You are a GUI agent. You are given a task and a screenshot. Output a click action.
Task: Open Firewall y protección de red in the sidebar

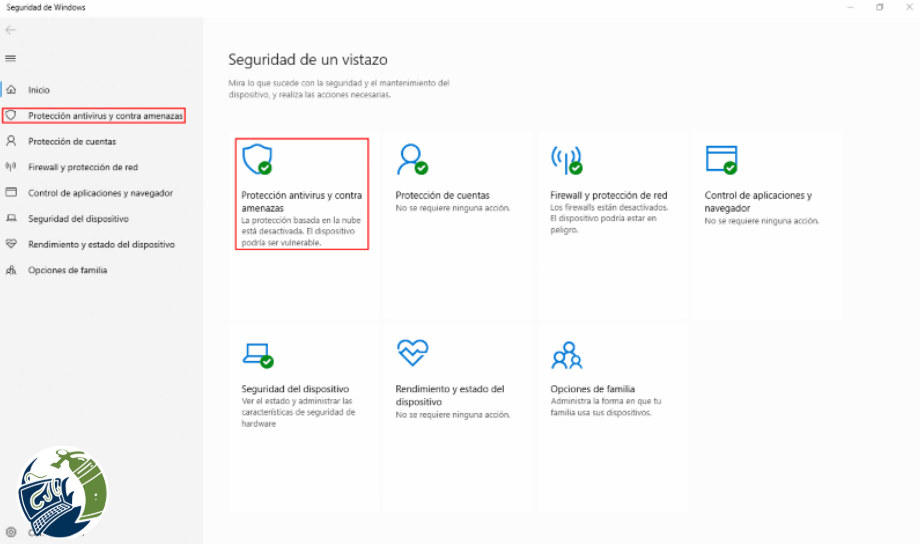pos(83,167)
